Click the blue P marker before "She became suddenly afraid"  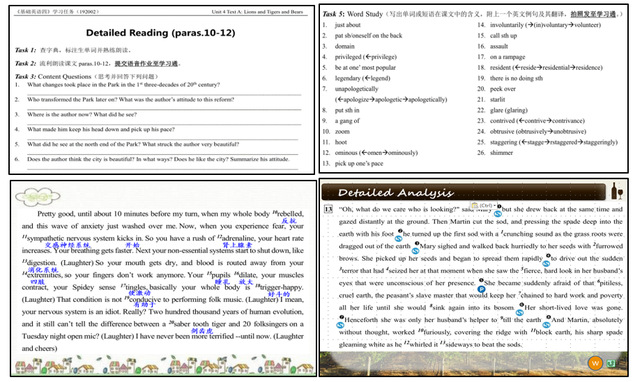(481, 289)
